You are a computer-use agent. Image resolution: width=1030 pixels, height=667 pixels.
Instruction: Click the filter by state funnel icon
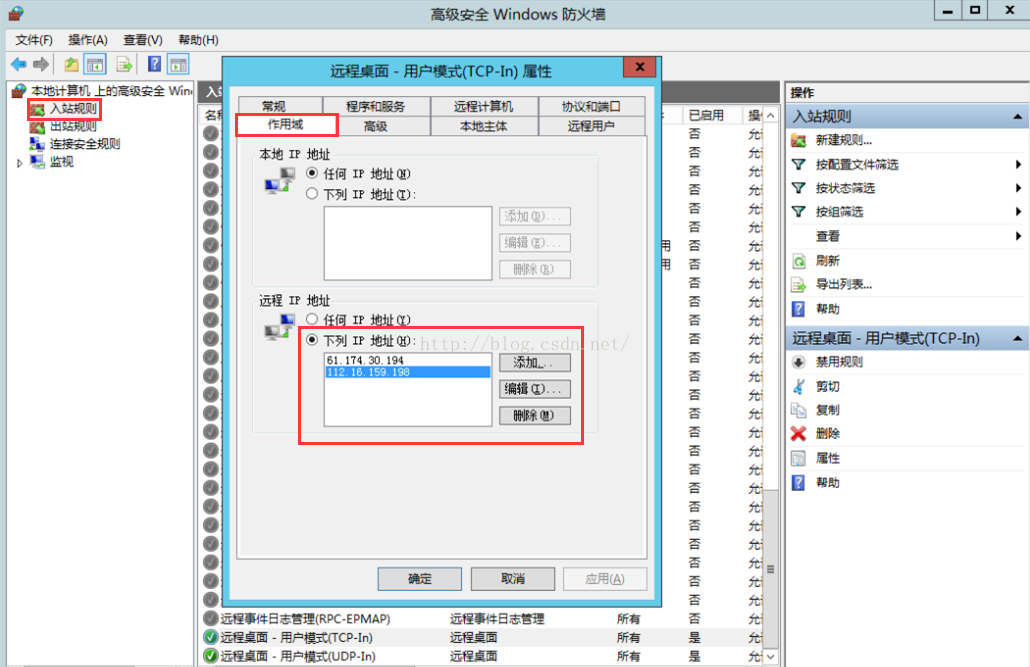point(799,188)
